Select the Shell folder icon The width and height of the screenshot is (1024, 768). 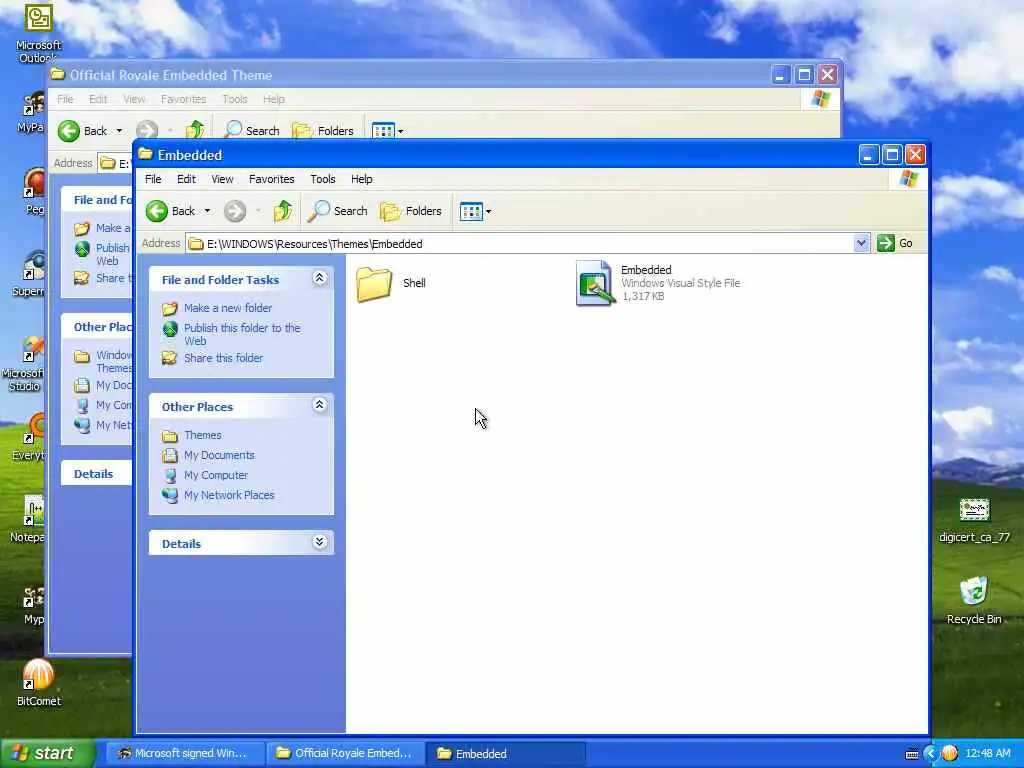tap(374, 284)
